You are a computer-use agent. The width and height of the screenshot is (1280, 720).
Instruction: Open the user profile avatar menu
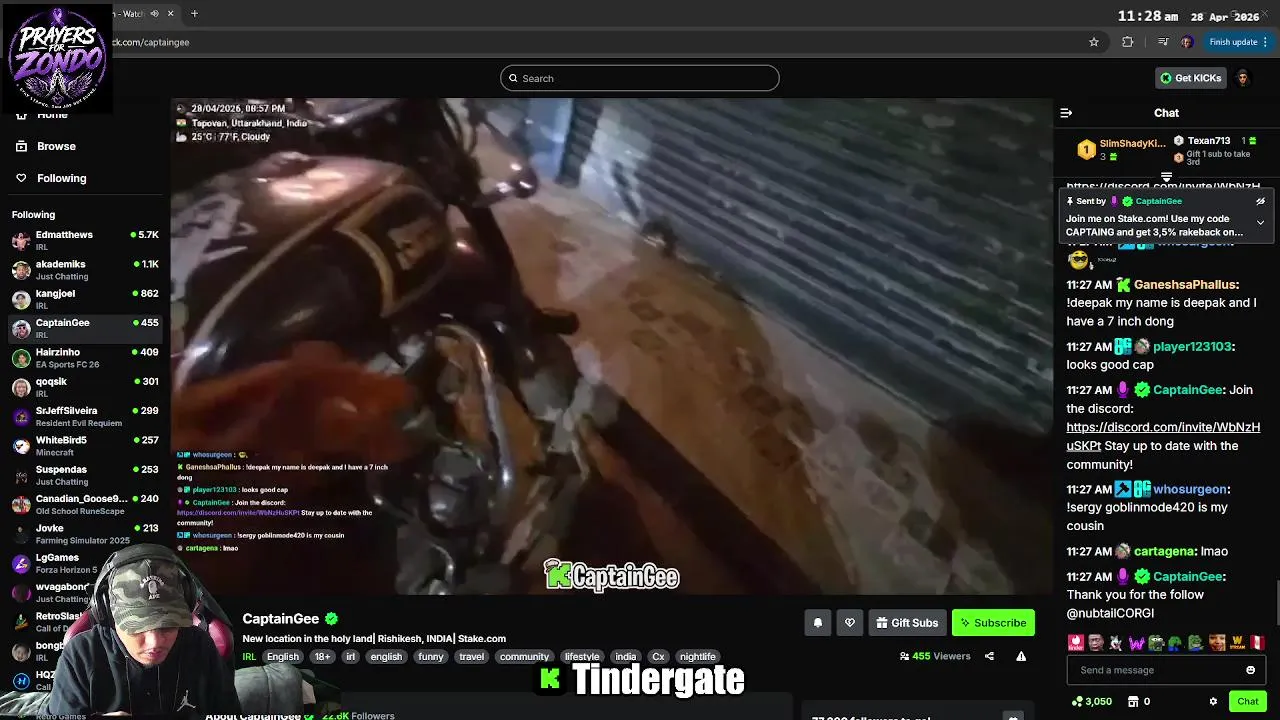pyautogui.click(x=1243, y=78)
